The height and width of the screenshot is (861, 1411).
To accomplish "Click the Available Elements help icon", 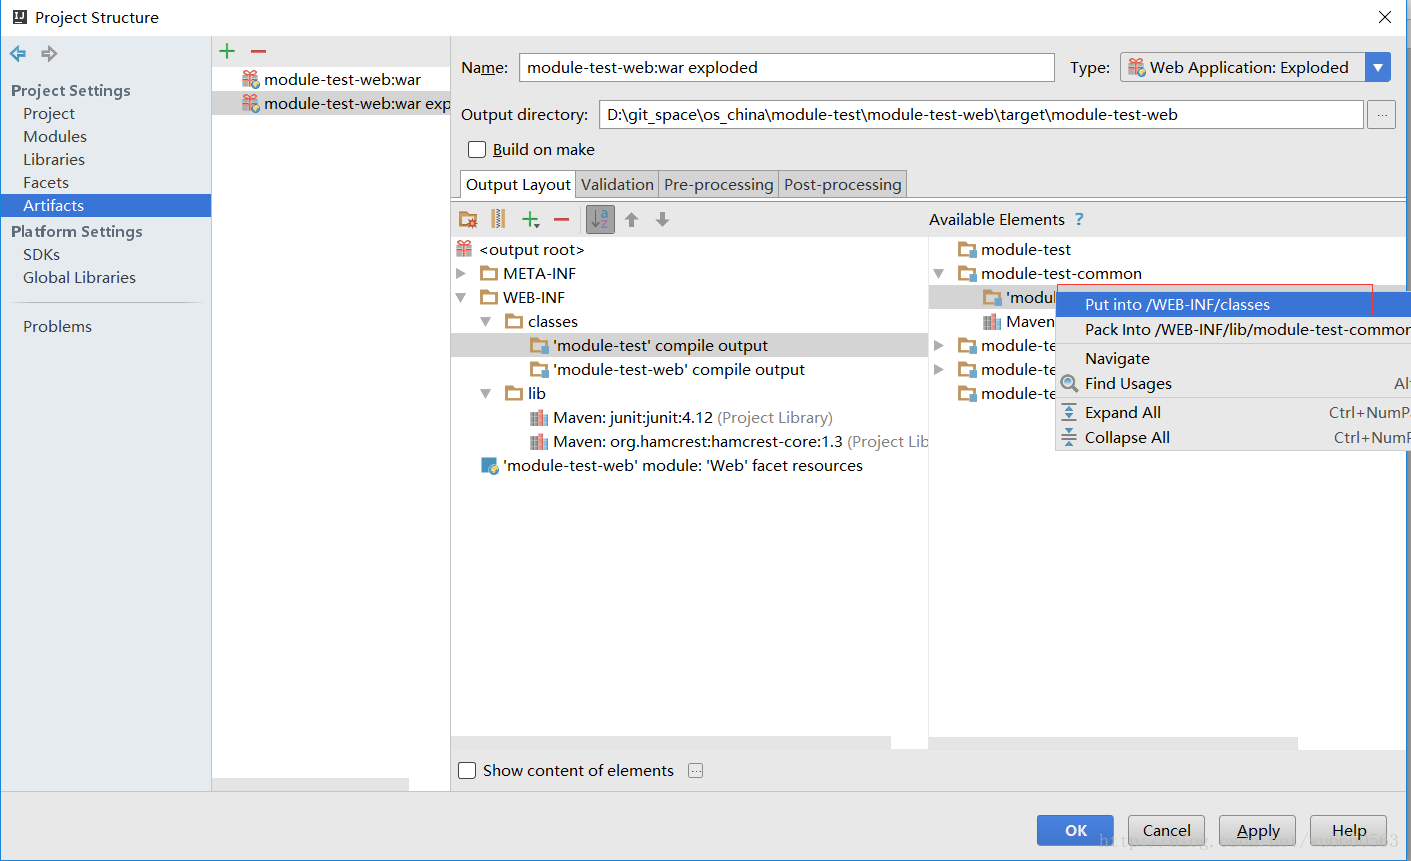I will pos(1079,220).
